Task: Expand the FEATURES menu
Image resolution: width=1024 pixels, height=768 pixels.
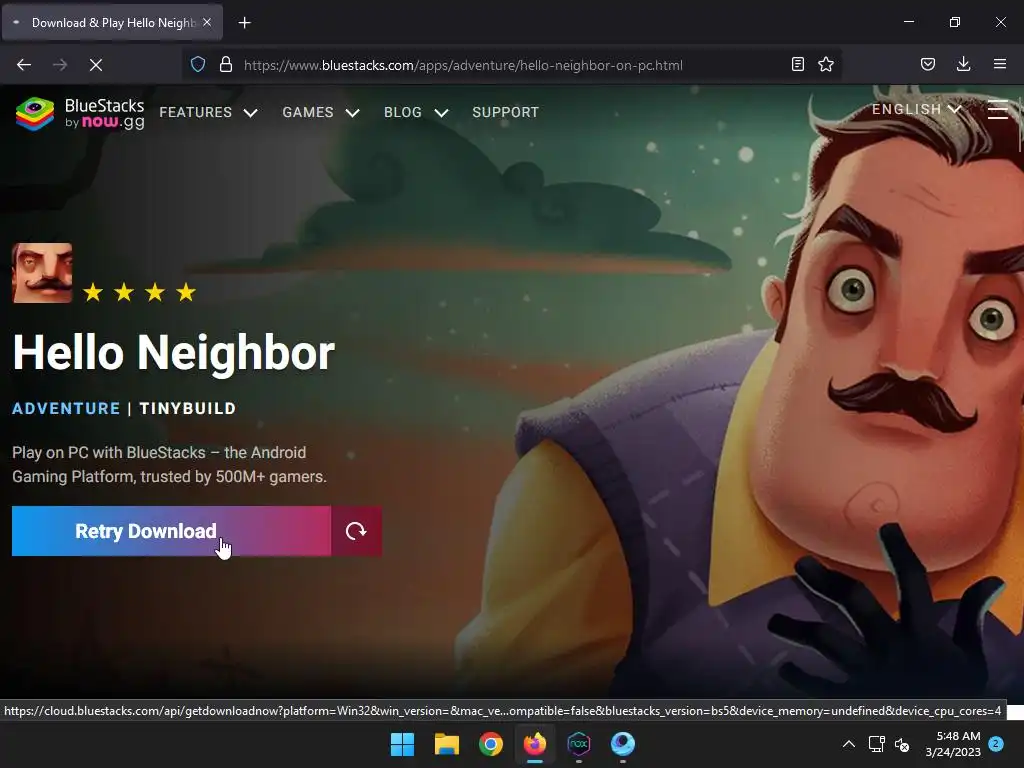Action: (x=208, y=112)
